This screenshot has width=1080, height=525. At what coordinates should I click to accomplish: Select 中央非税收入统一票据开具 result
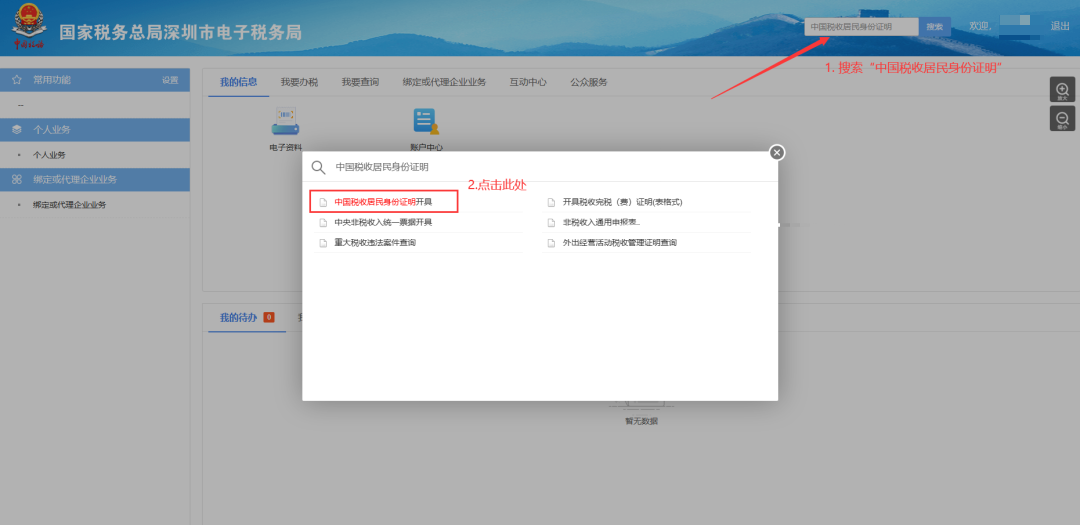(383, 222)
